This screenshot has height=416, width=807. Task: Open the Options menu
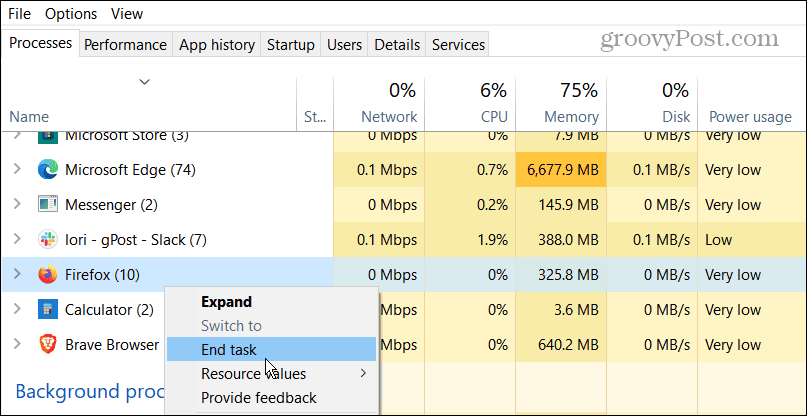click(73, 13)
